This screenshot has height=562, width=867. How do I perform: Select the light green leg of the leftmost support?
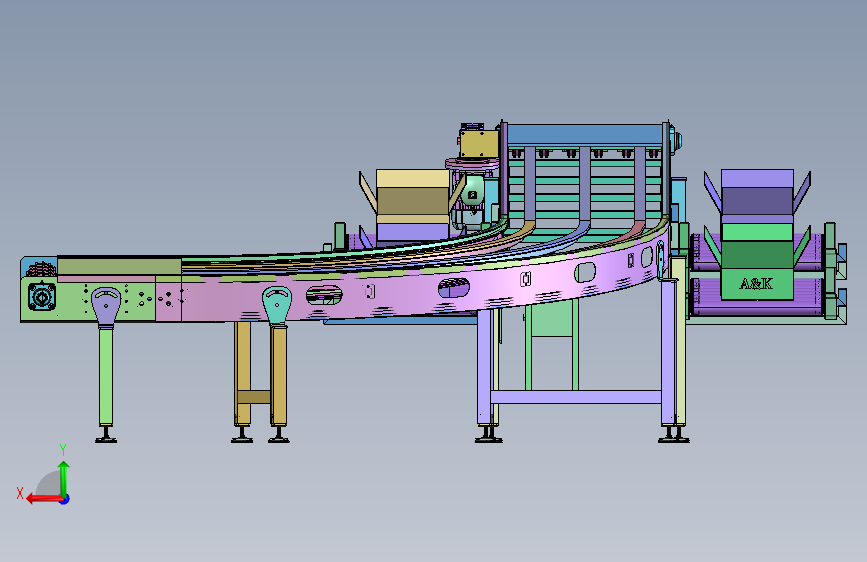[106, 377]
